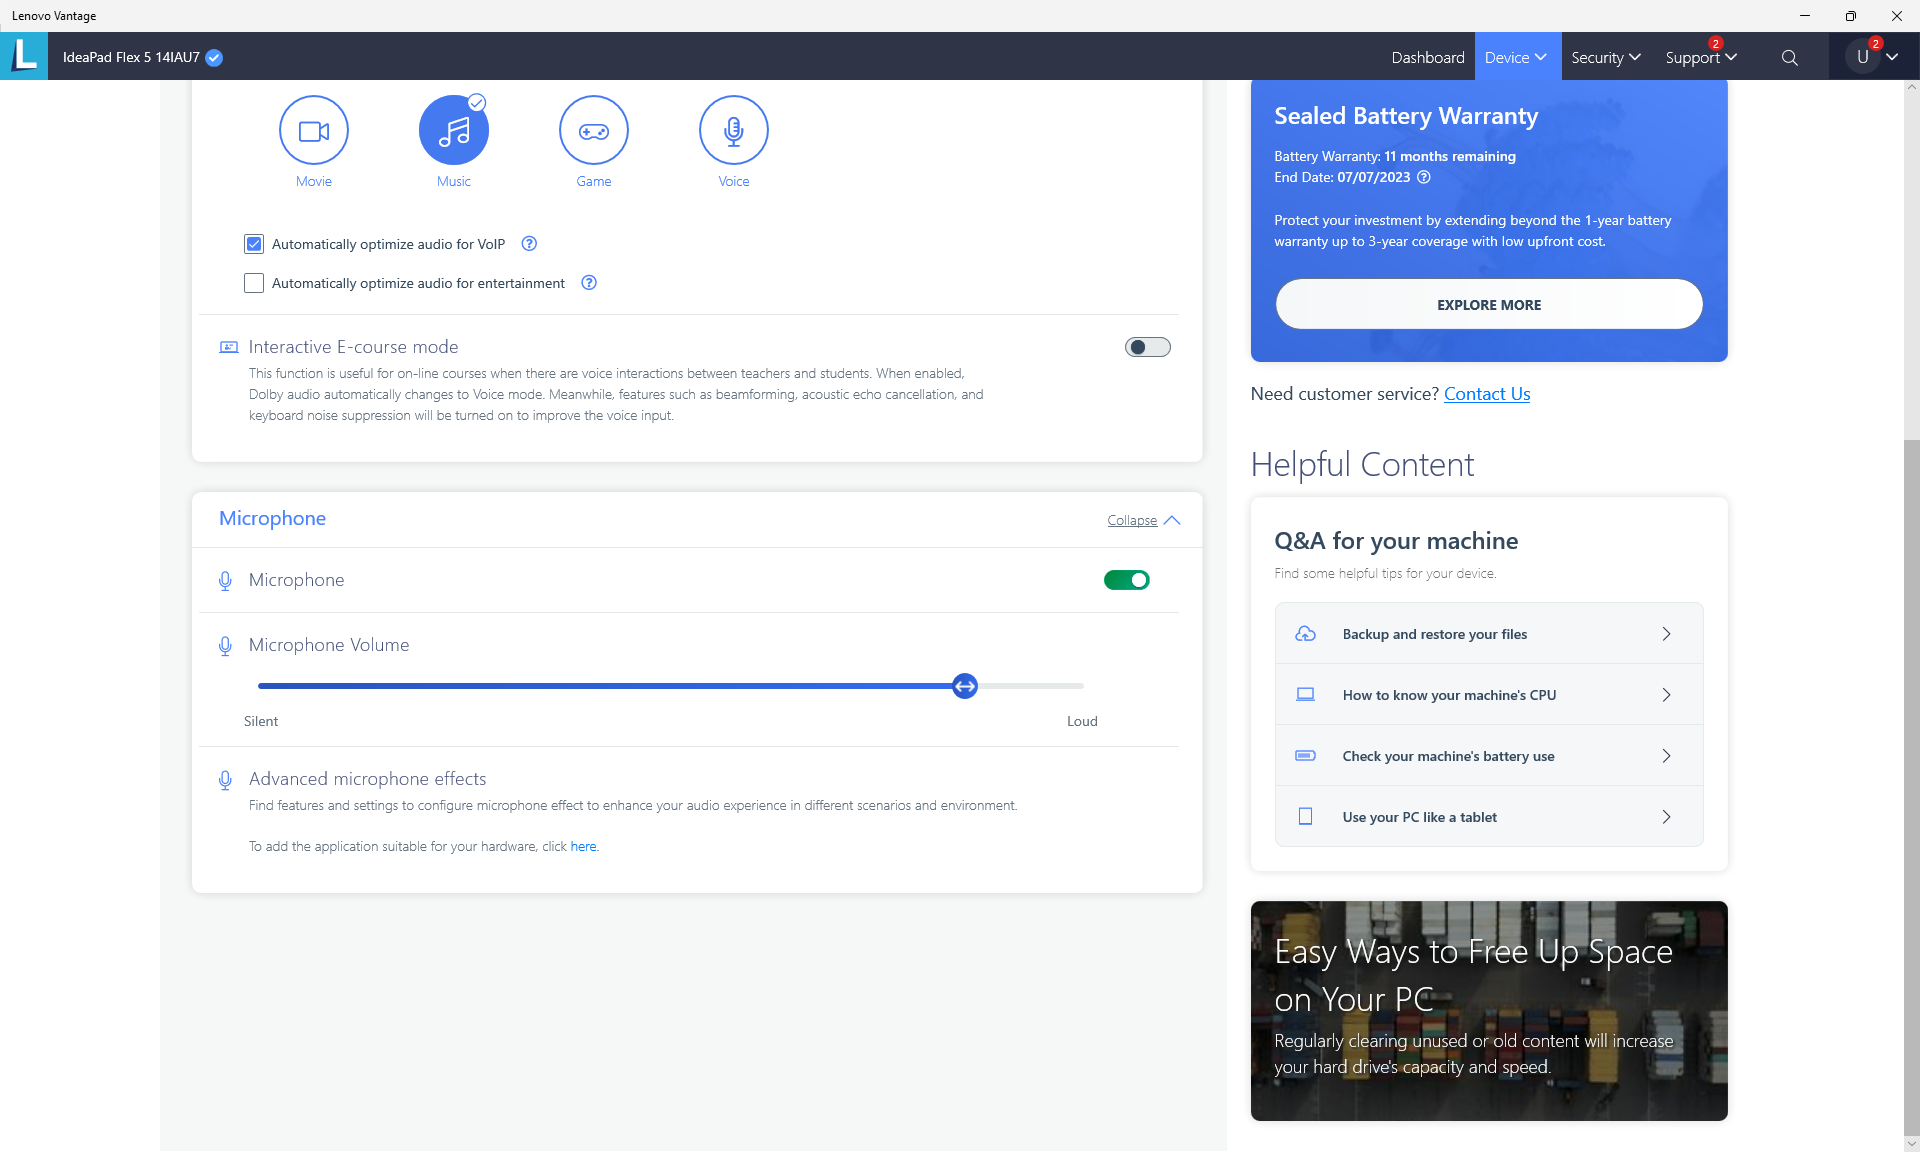Enable the Interactive E-course mode toggle

pos(1148,347)
